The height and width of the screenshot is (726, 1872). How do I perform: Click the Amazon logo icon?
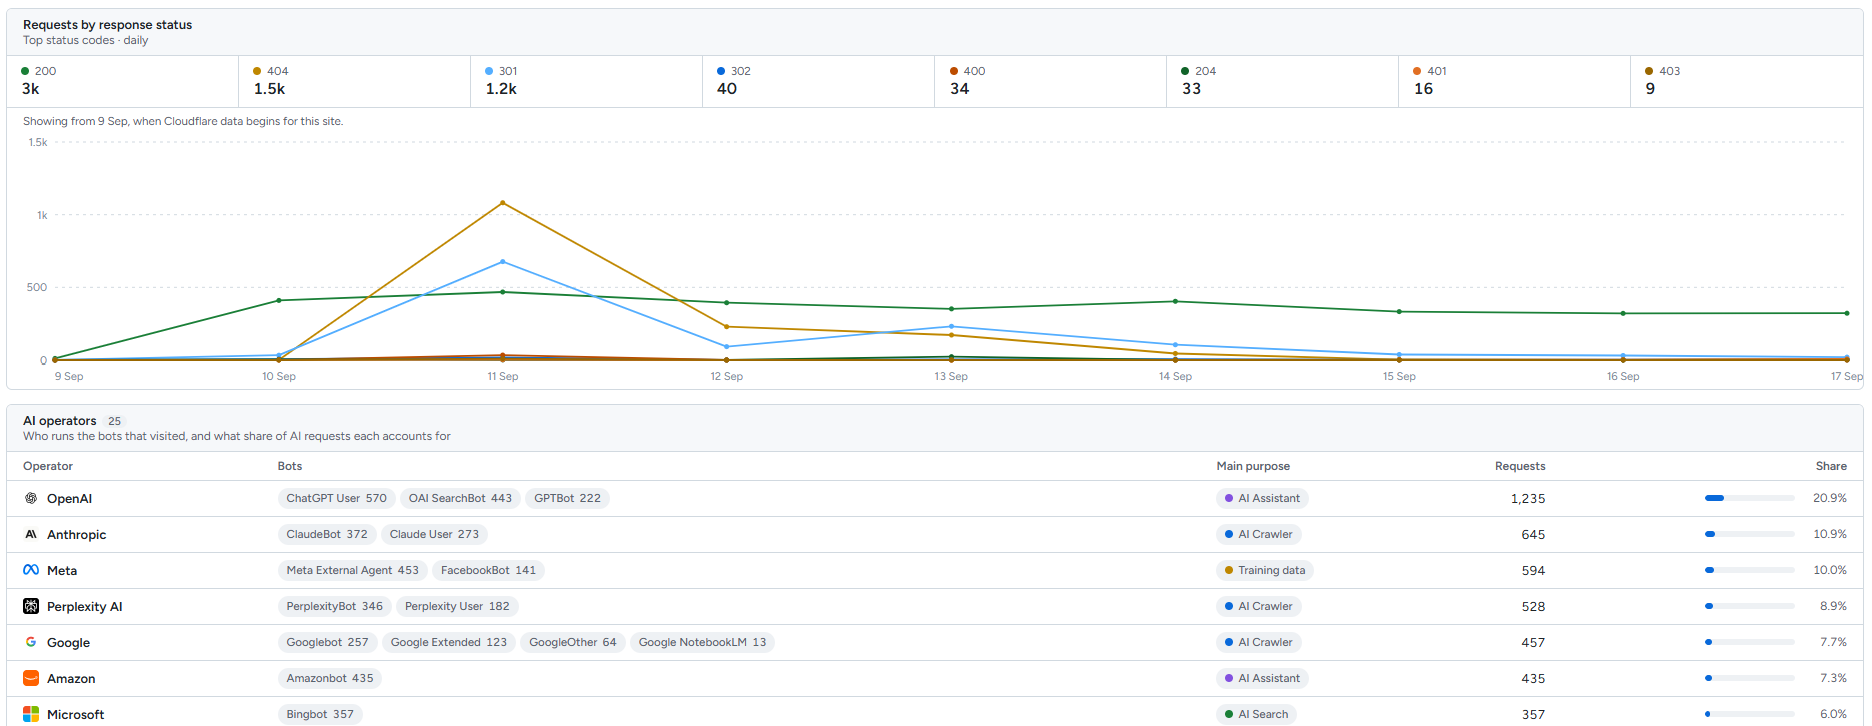(31, 678)
